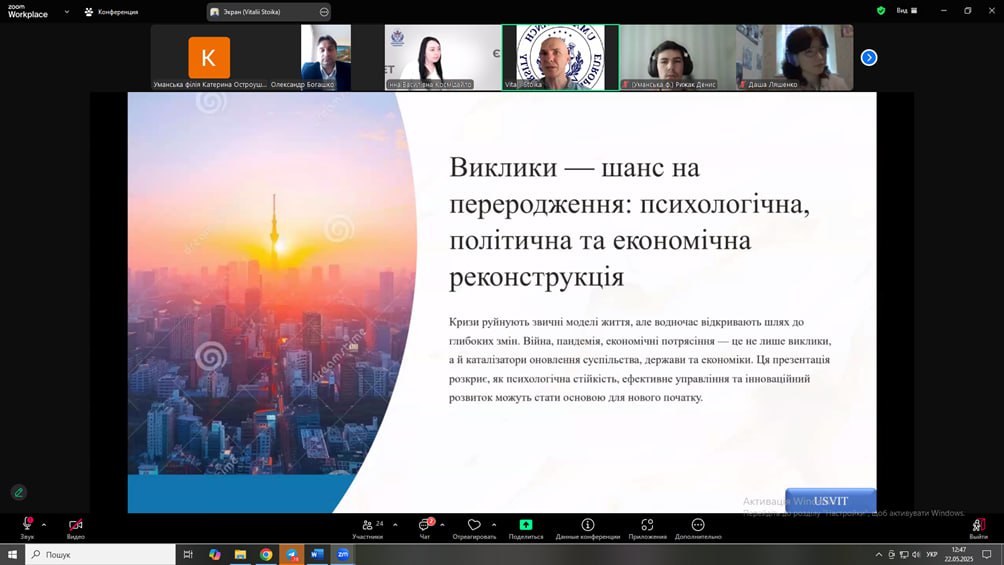Viewport: 1004px width, 565px height.
Task: Expand audio options arrow next to Звук
Action: pyautogui.click(x=44, y=524)
